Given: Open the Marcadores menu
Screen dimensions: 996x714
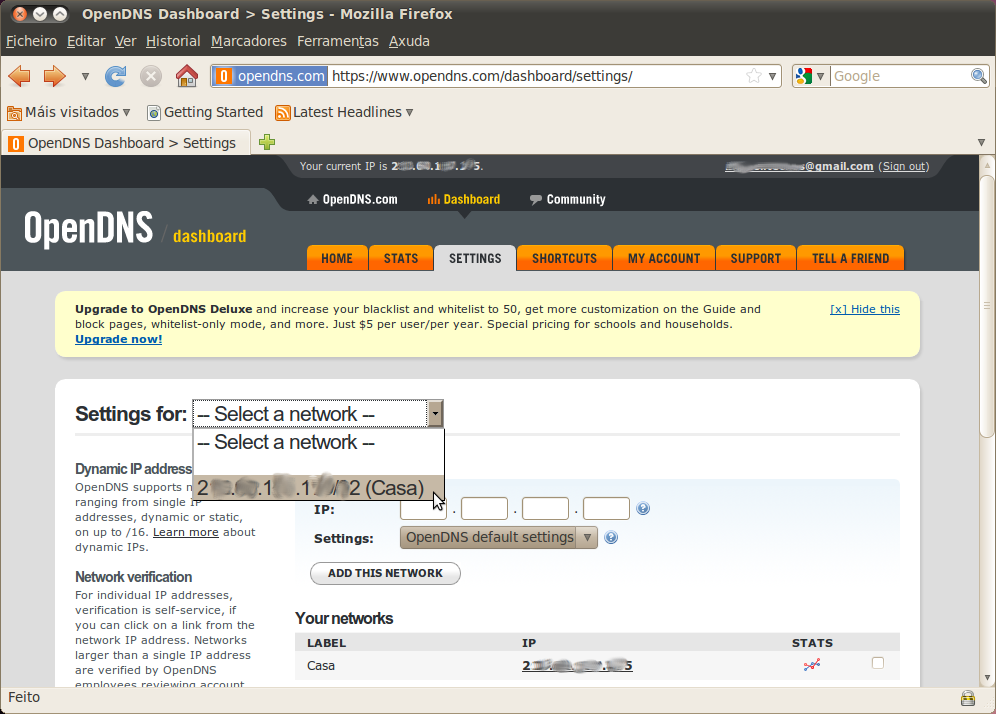Looking at the screenshot, I should pos(248,41).
